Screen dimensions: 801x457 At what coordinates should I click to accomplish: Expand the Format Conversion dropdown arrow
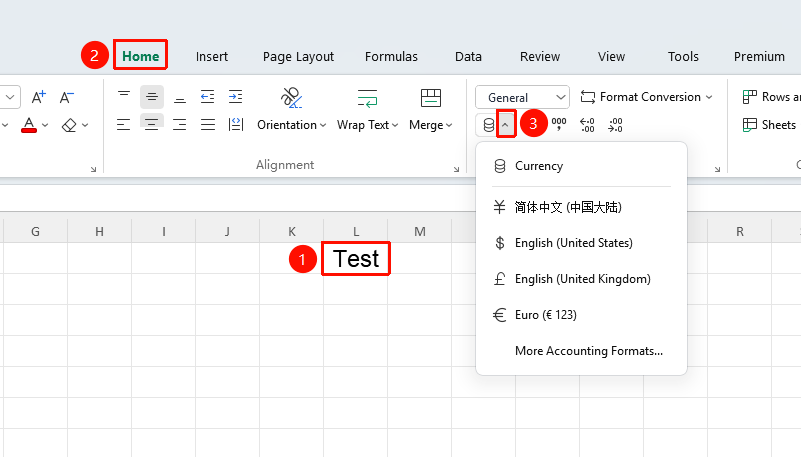pyautogui.click(x=709, y=97)
